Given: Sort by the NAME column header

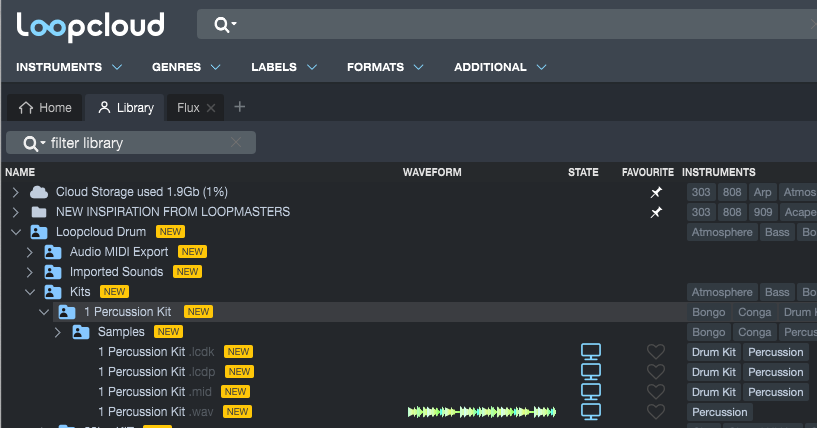Looking at the screenshot, I should (20, 172).
